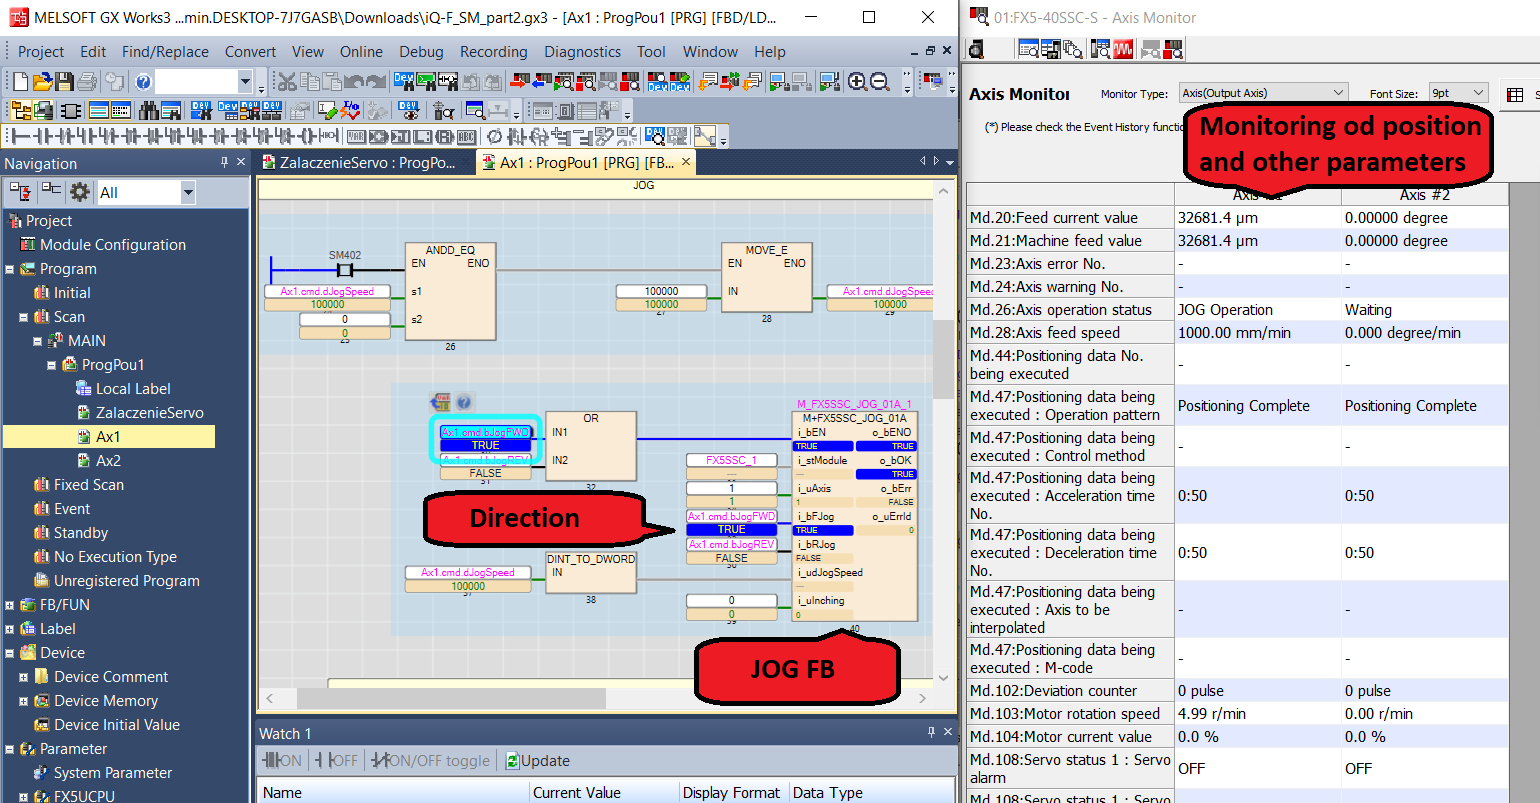Toggle OFF in Watch 1 toolbar

336,760
